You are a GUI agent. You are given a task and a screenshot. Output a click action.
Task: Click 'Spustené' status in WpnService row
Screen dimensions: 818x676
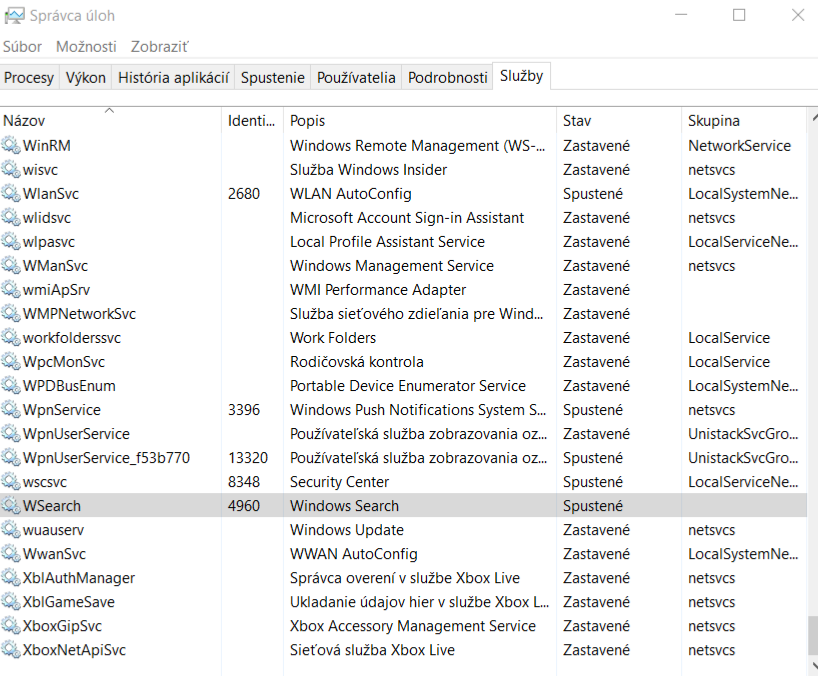tap(593, 409)
